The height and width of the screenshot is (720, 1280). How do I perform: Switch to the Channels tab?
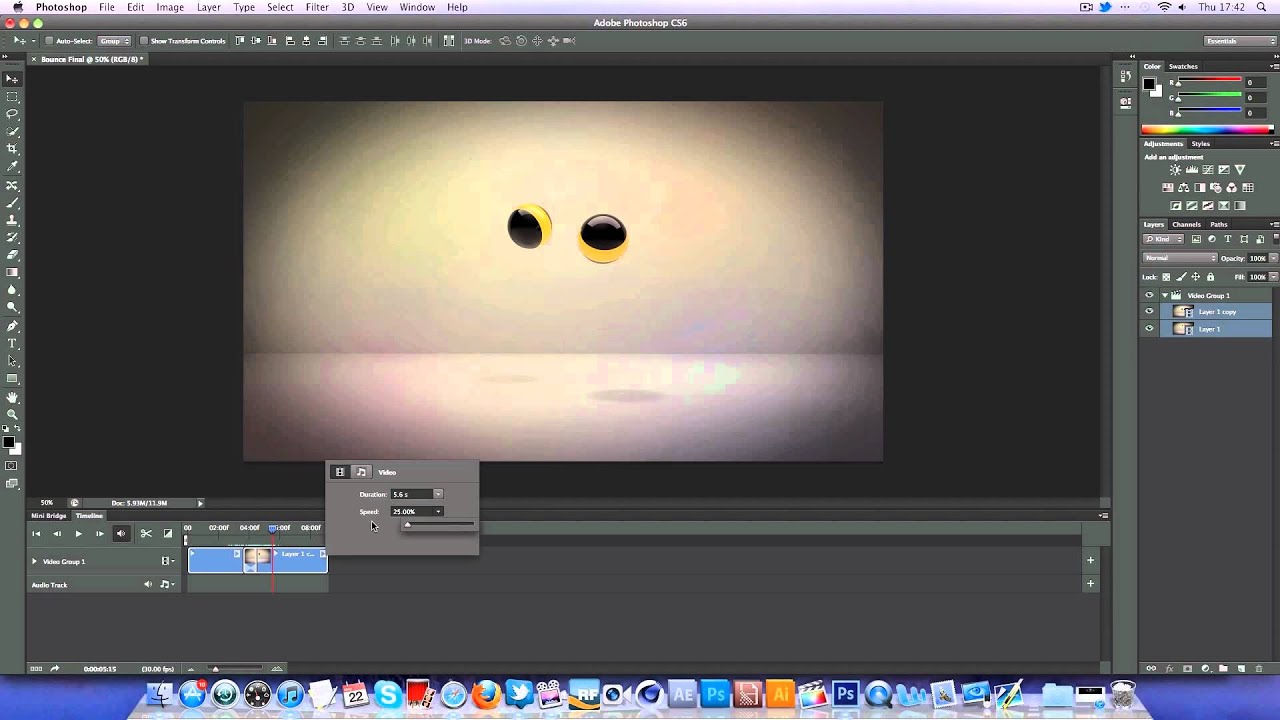(x=1186, y=224)
